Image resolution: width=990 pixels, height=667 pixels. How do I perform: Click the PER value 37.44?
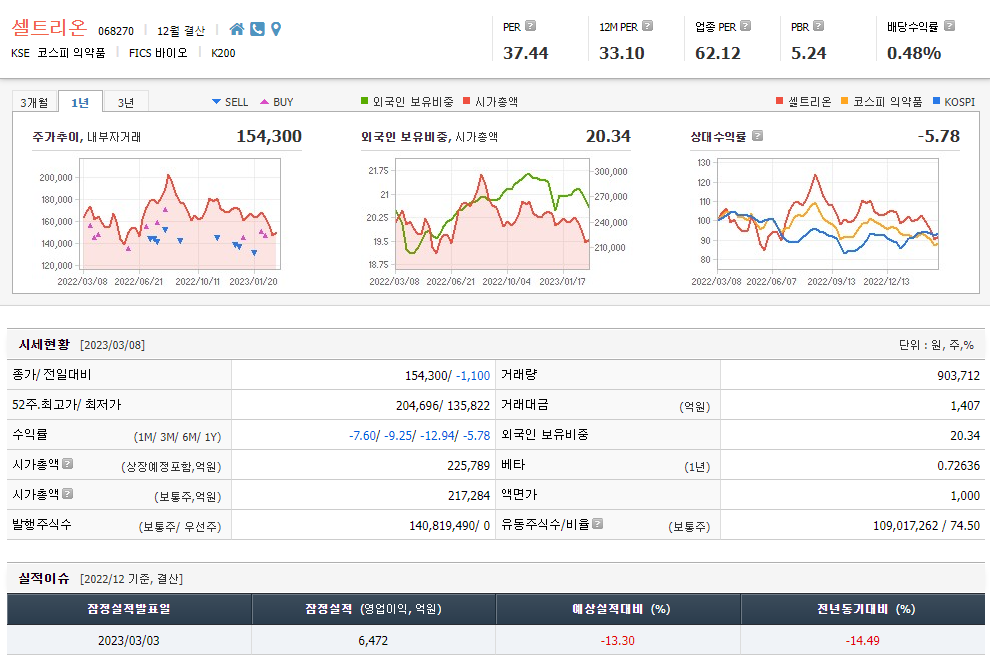(525, 53)
